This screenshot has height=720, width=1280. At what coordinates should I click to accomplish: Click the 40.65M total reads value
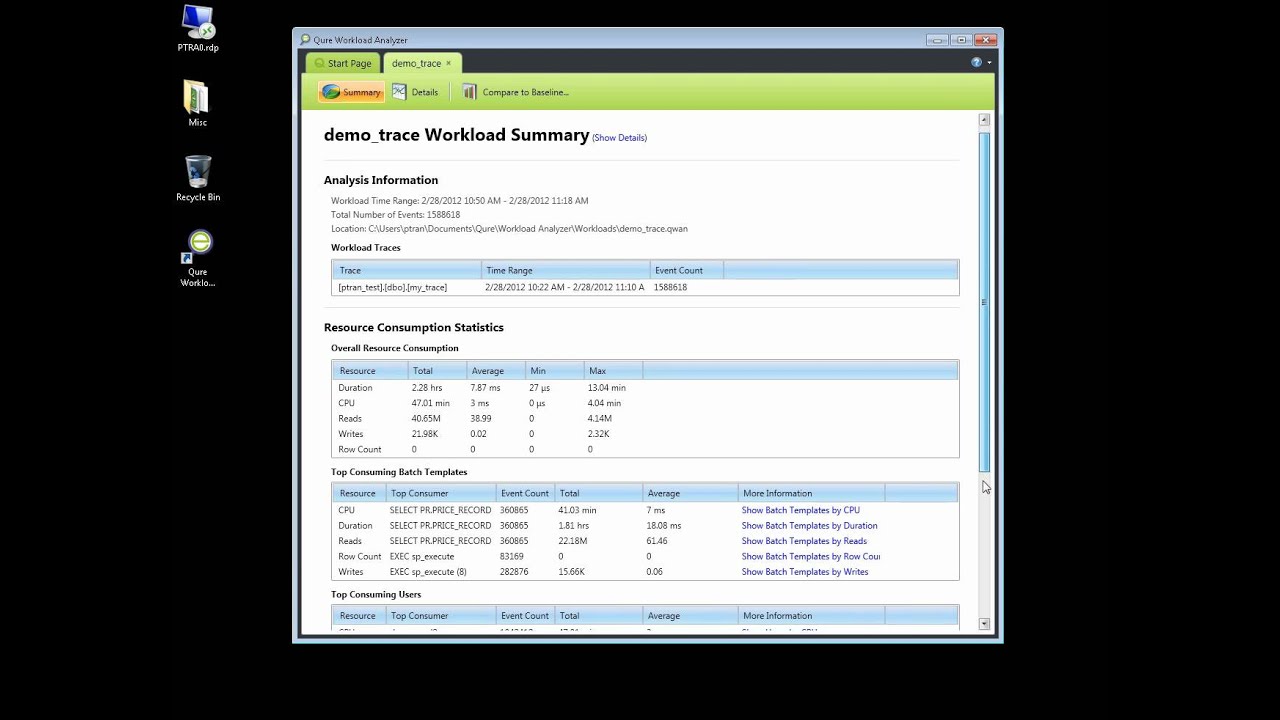pyautogui.click(x=427, y=419)
